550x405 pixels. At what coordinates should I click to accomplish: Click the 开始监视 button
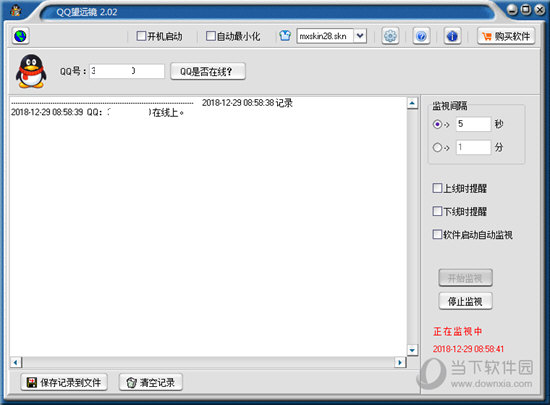[465, 278]
